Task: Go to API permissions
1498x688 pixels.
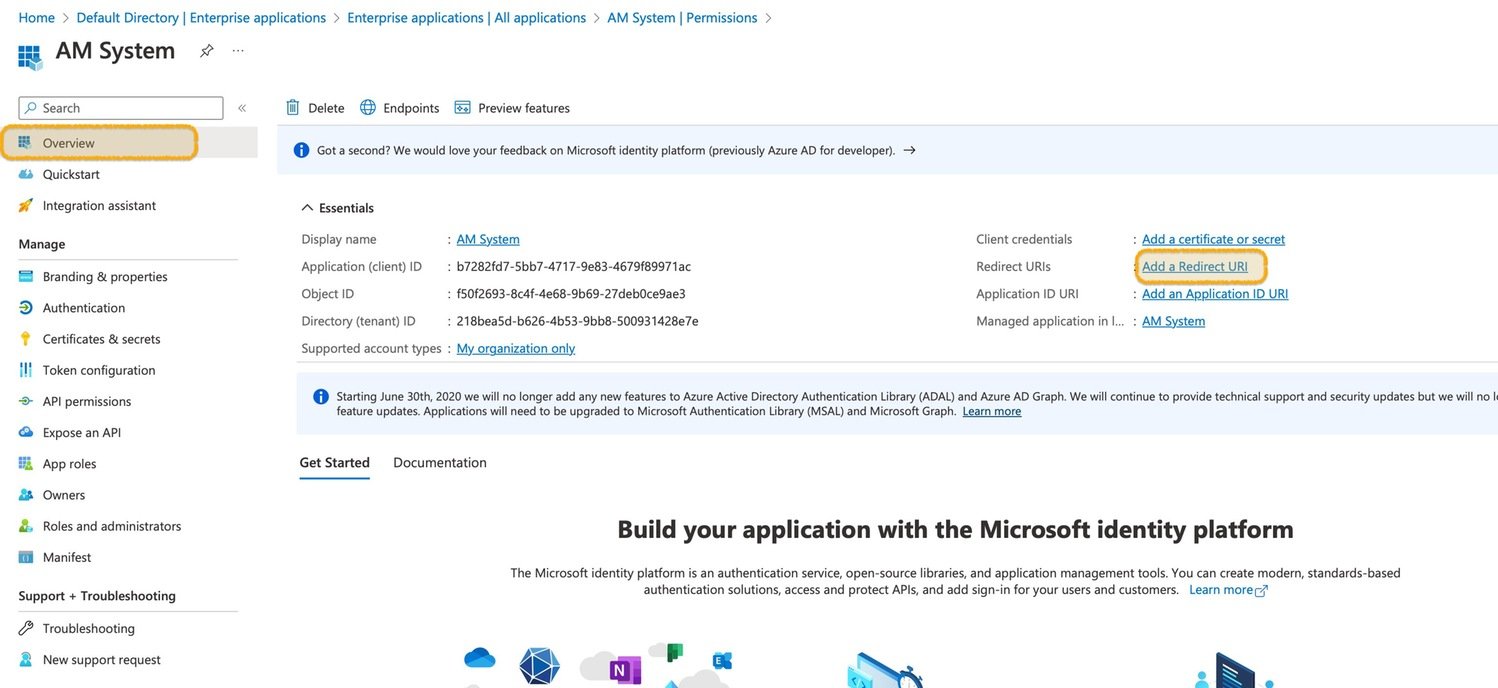Action: point(87,401)
